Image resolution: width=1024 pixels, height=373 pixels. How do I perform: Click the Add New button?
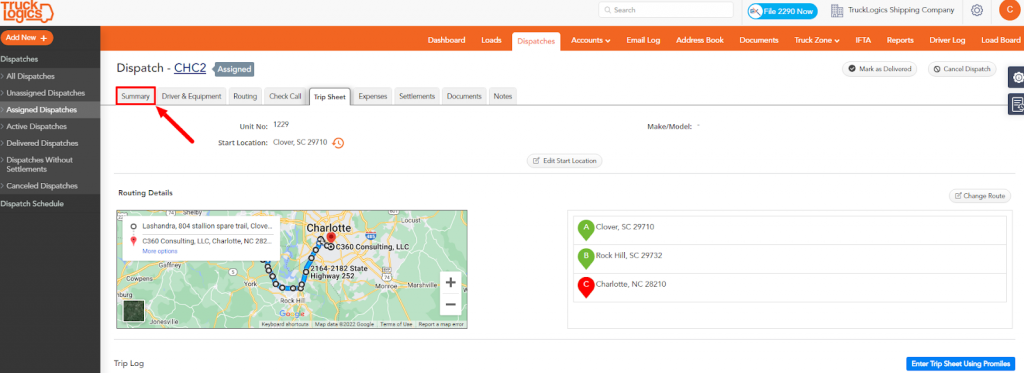27,38
